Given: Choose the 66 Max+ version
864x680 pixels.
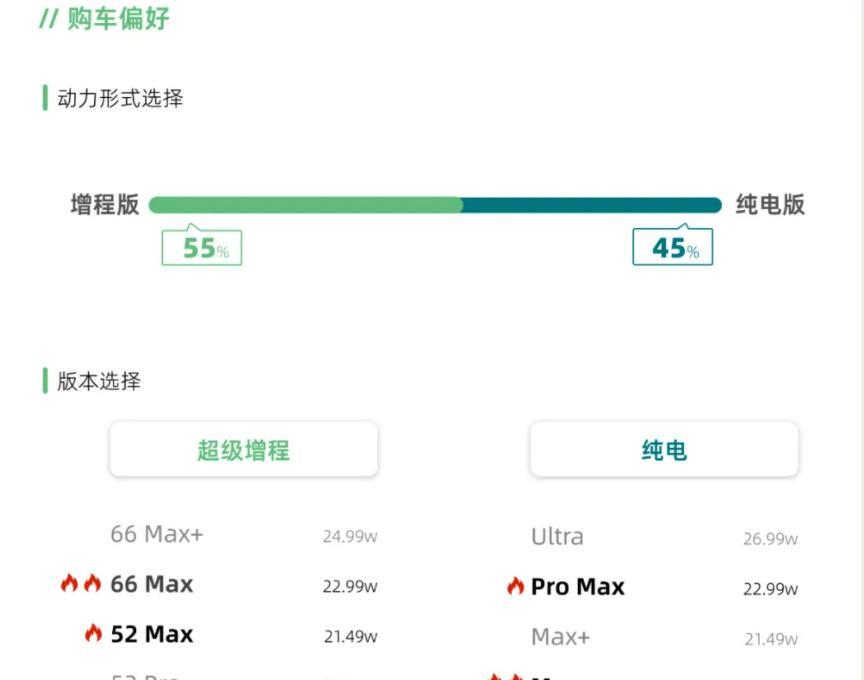Looking at the screenshot, I should point(157,535).
